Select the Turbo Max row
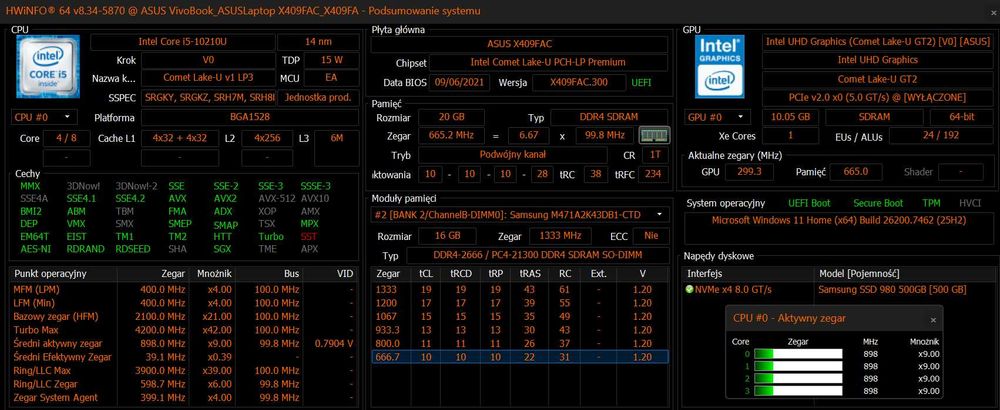The image size is (1000, 410). pyautogui.click(x=185, y=330)
